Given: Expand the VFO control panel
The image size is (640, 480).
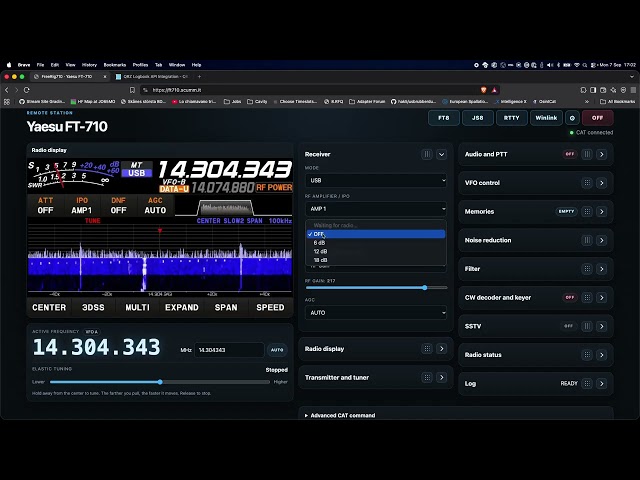Looking at the screenshot, I should (601, 183).
